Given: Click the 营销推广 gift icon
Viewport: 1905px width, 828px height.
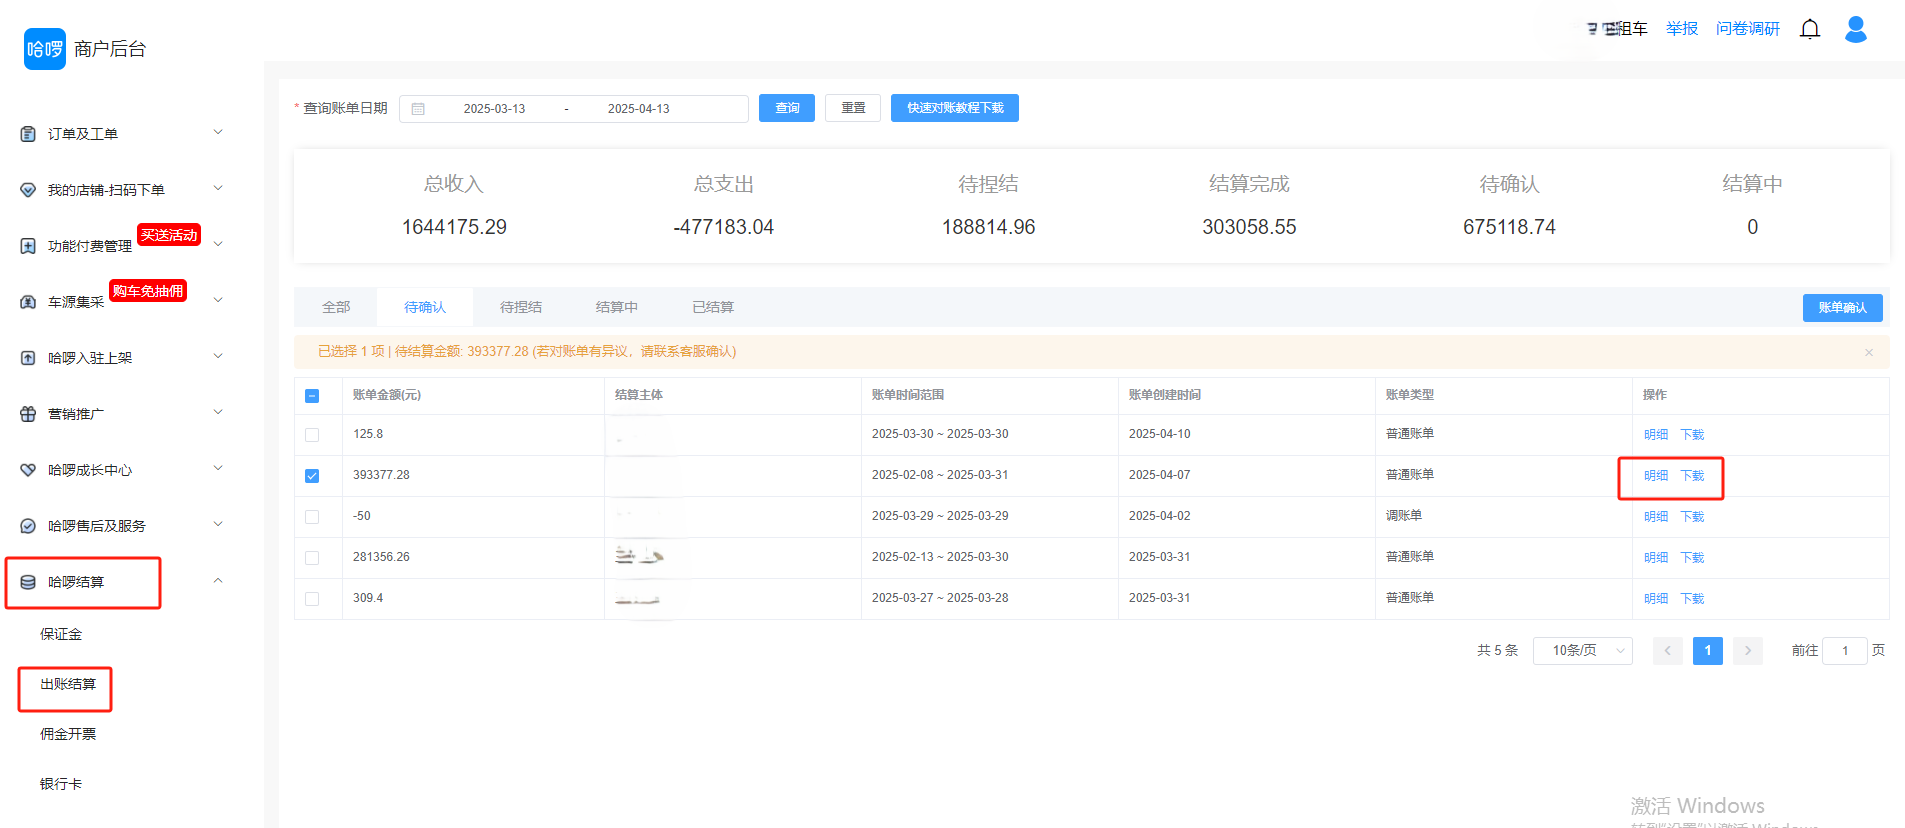Looking at the screenshot, I should pos(28,414).
